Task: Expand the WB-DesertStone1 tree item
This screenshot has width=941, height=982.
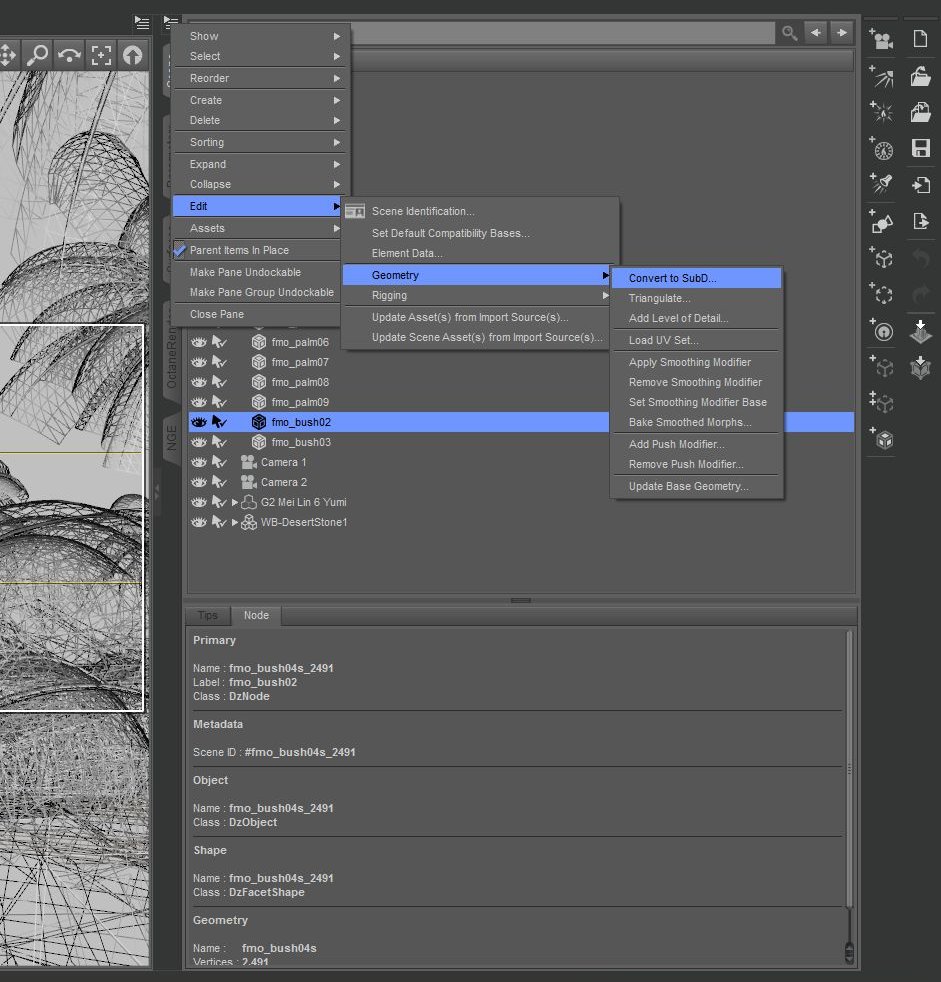Action: (x=236, y=522)
